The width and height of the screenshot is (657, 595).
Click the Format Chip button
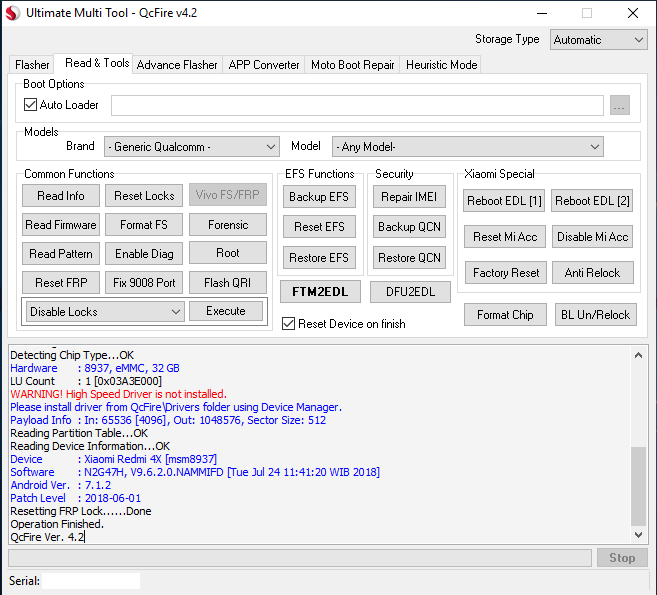[x=505, y=315]
